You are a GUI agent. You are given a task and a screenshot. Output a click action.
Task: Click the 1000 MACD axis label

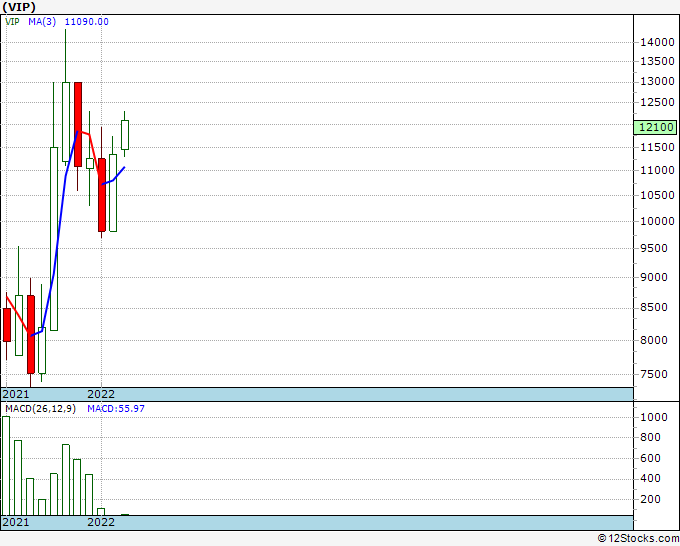[x=654, y=417]
